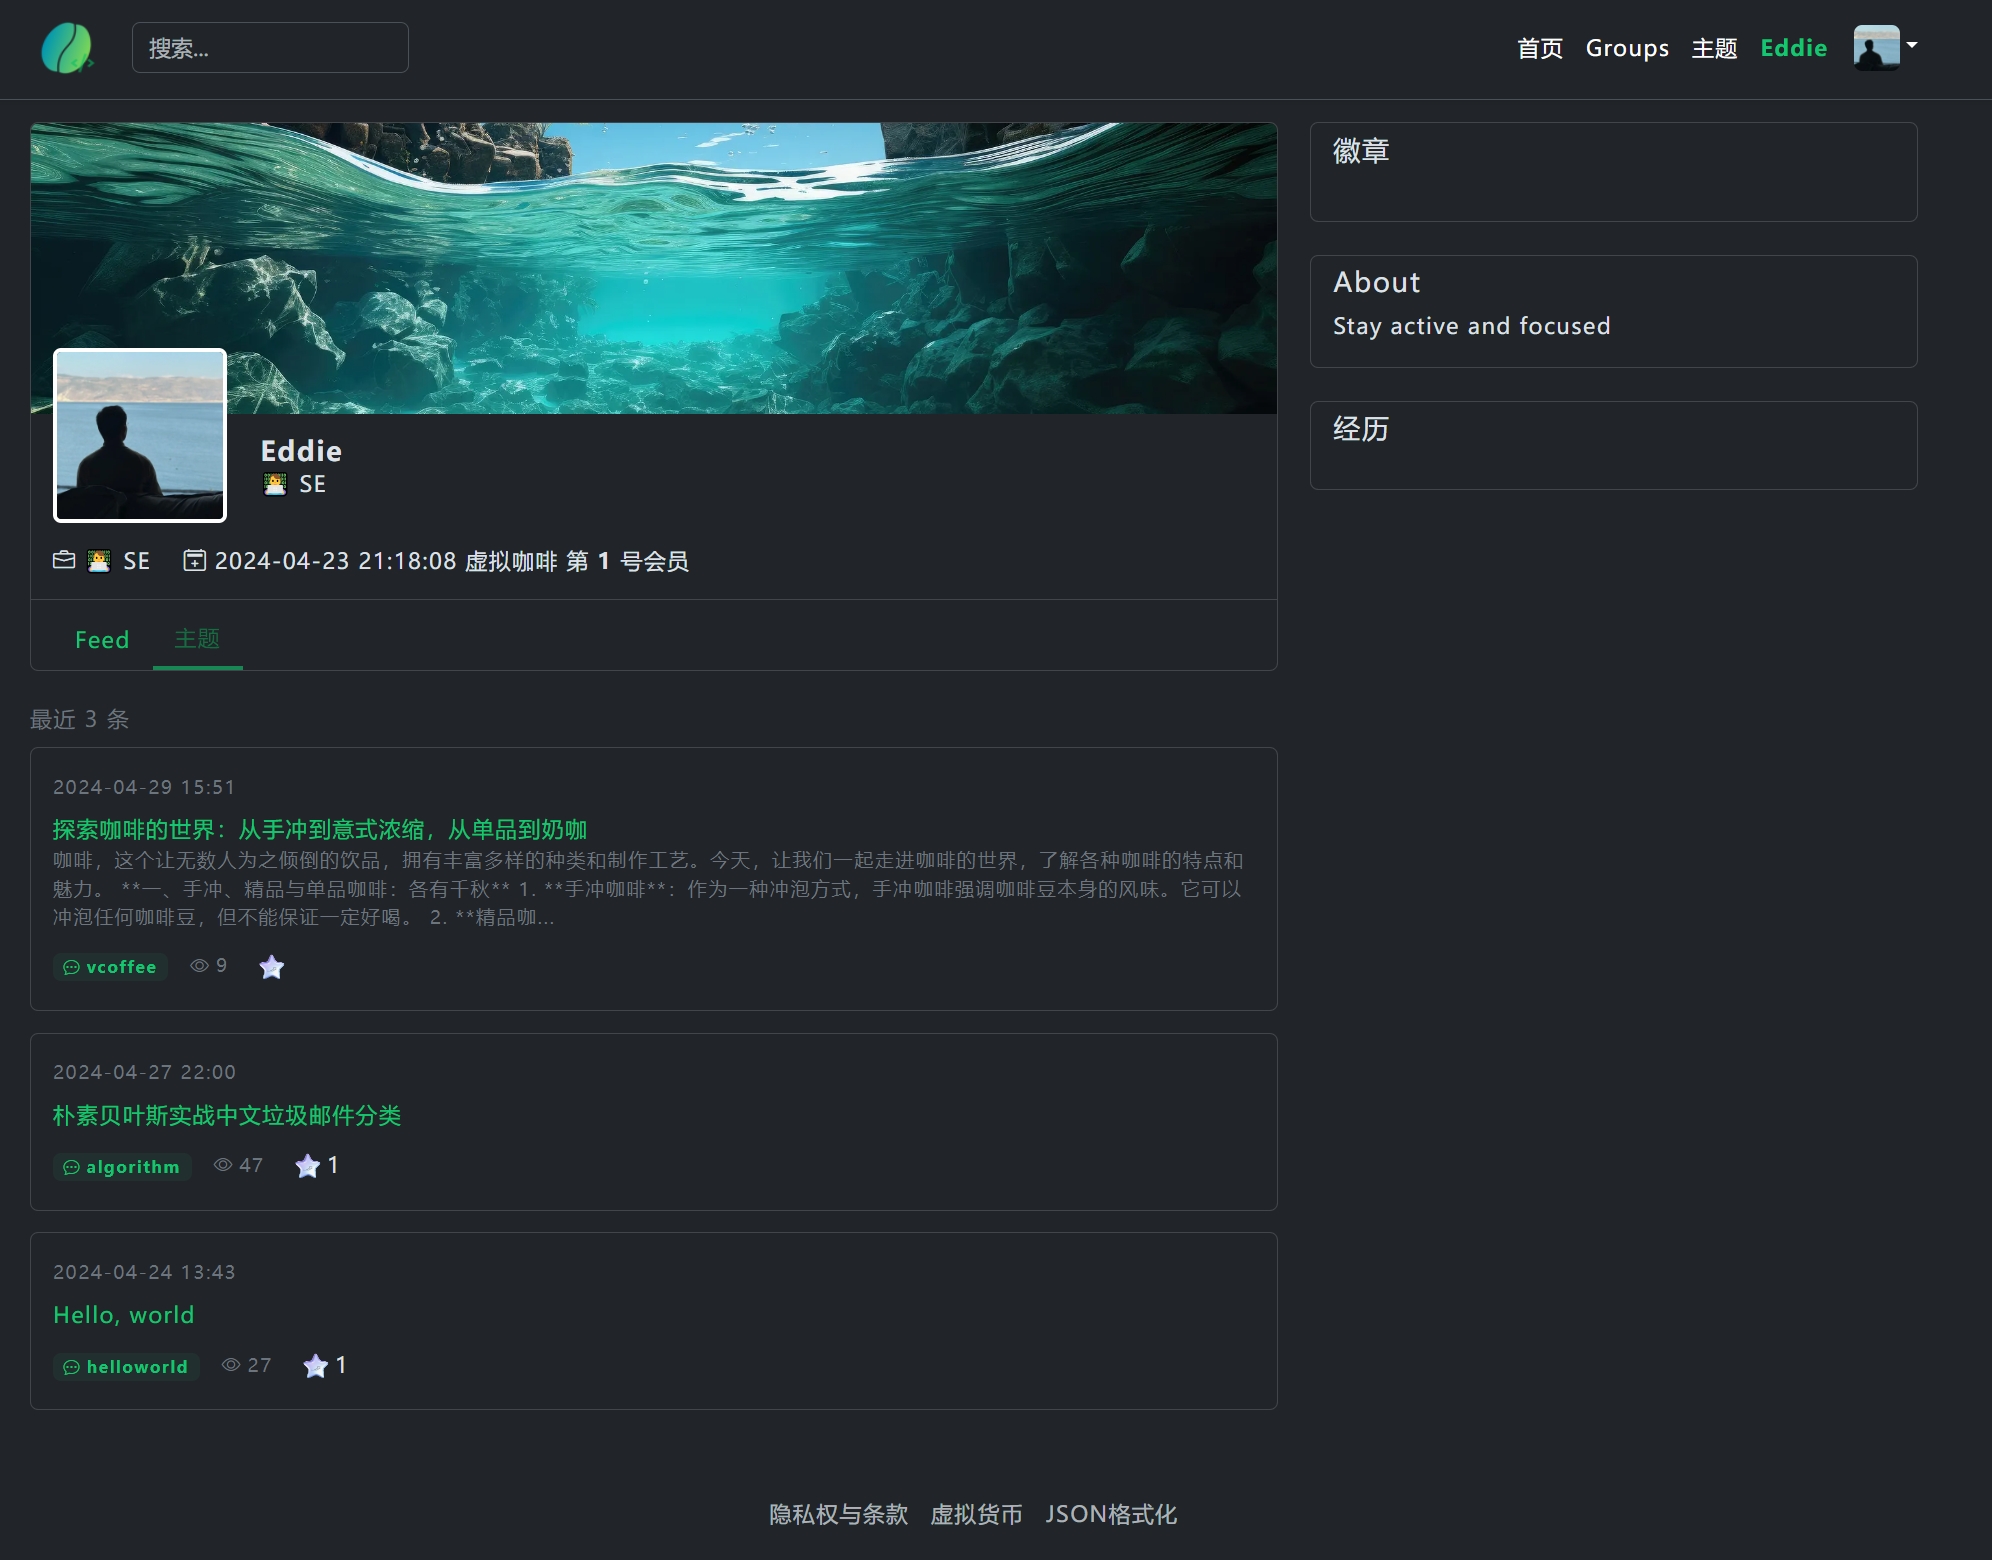Select the 主题 profile tab
1992x1560 pixels.
[x=197, y=639]
